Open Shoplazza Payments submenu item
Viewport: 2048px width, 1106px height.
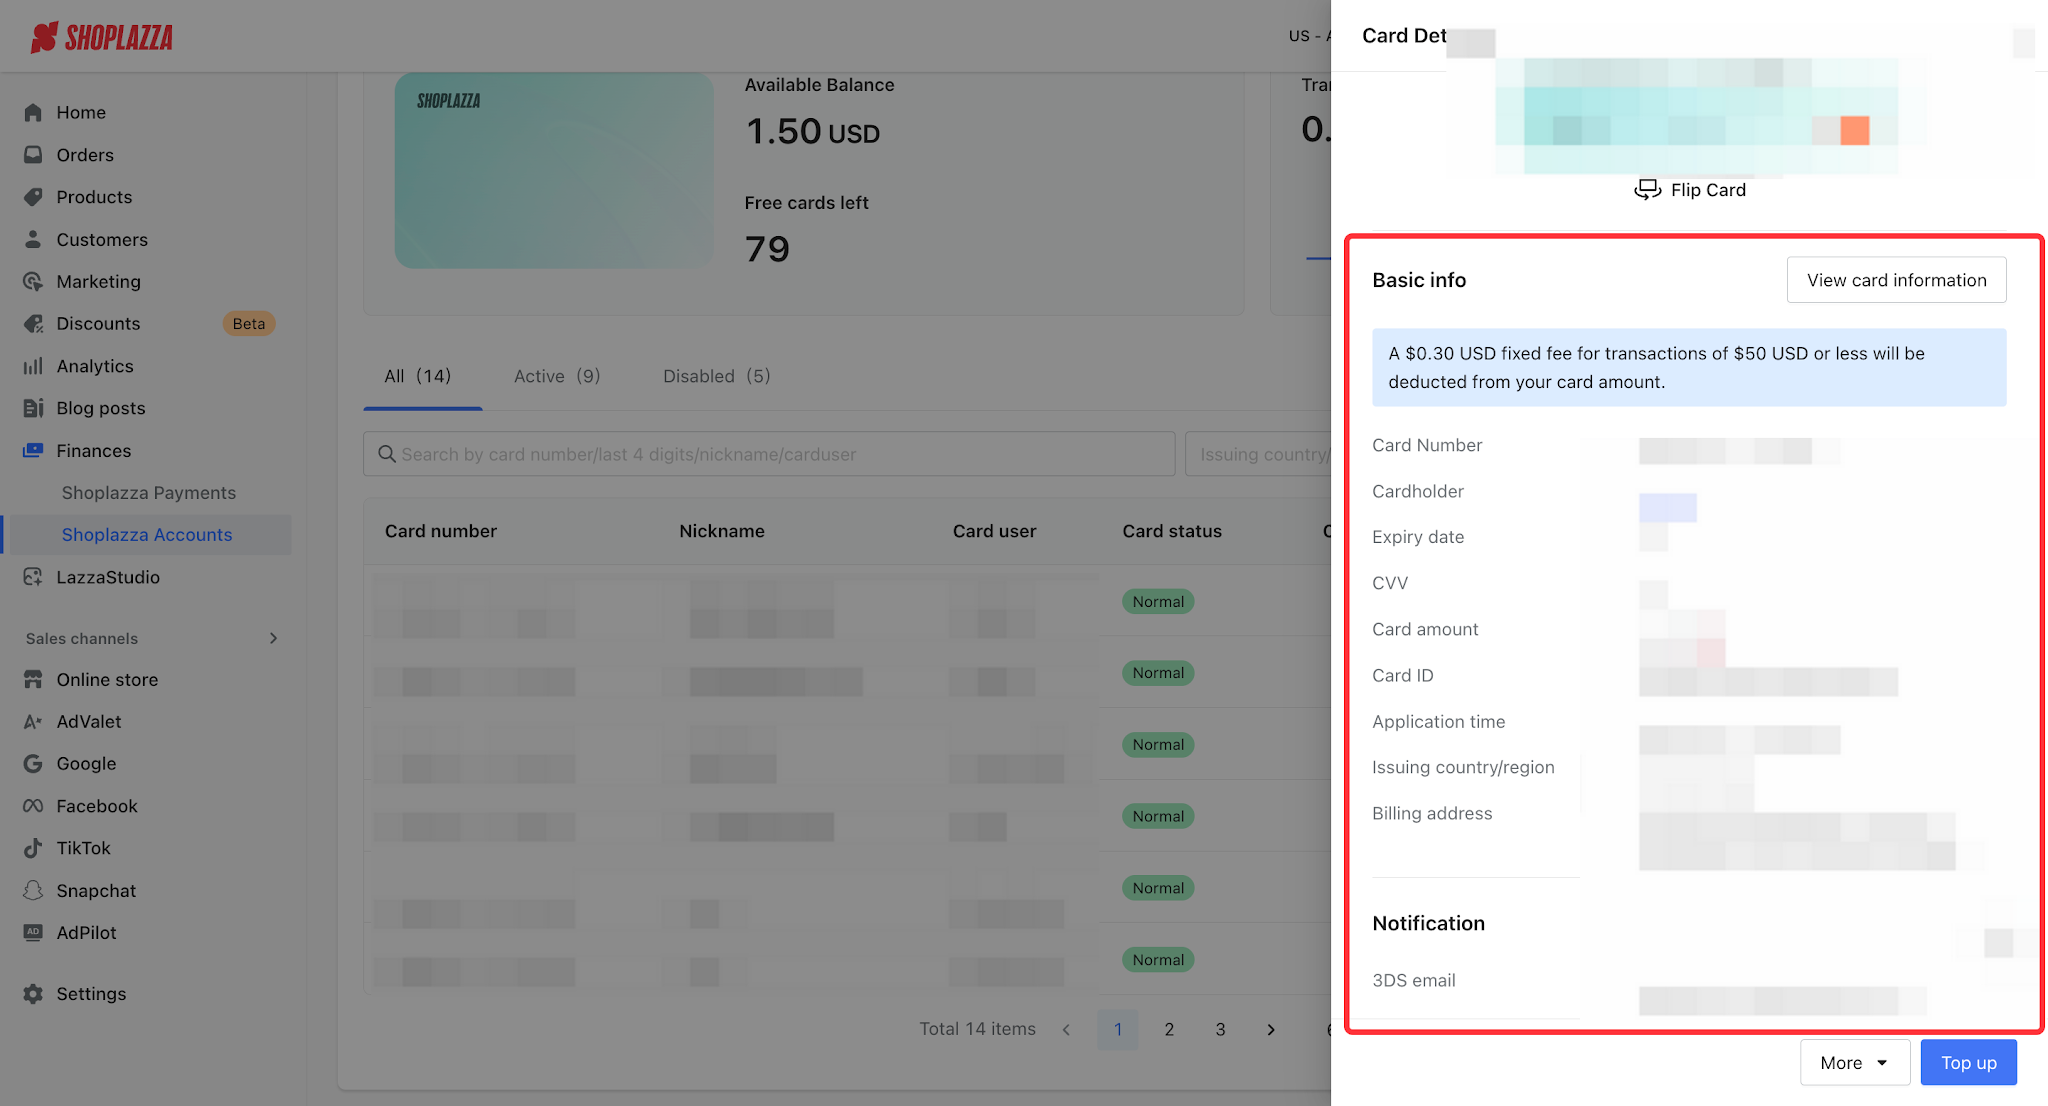tap(149, 492)
